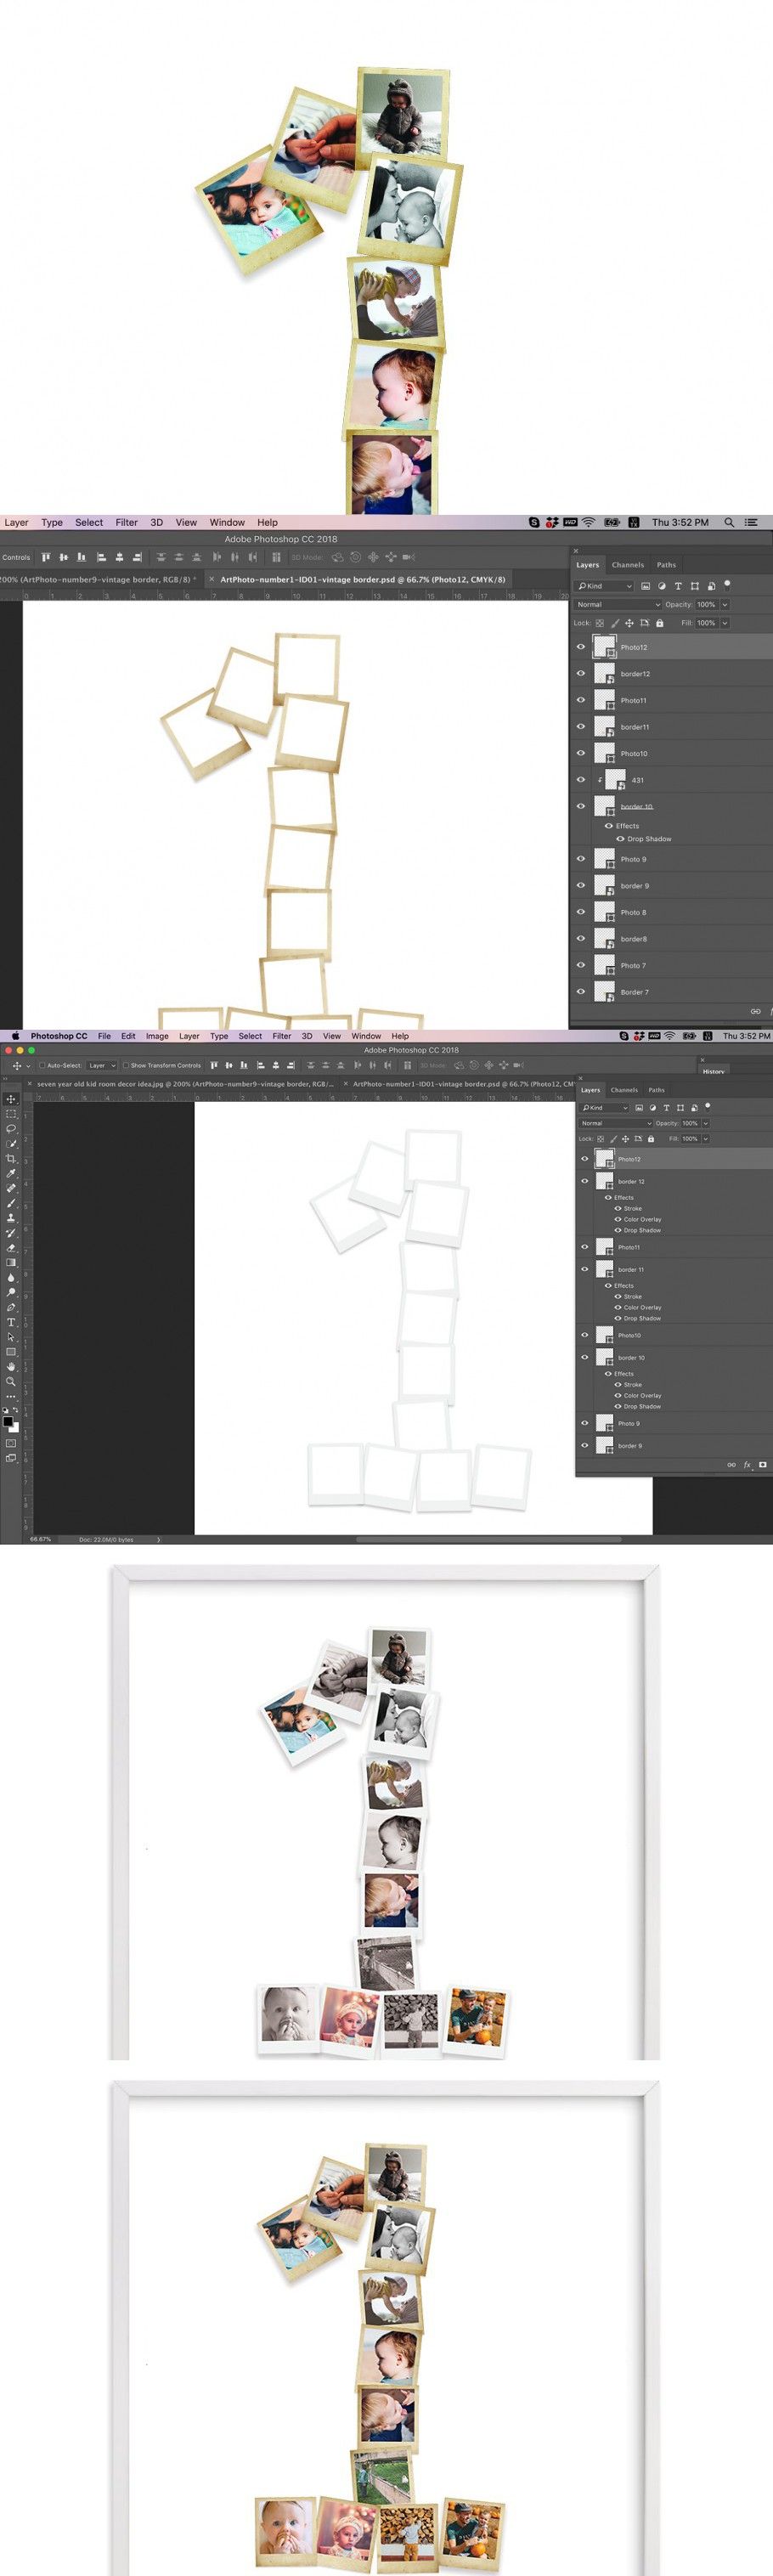Switch to the History panel tab
This screenshot has width=773, height=2576.
(713, 1071)
